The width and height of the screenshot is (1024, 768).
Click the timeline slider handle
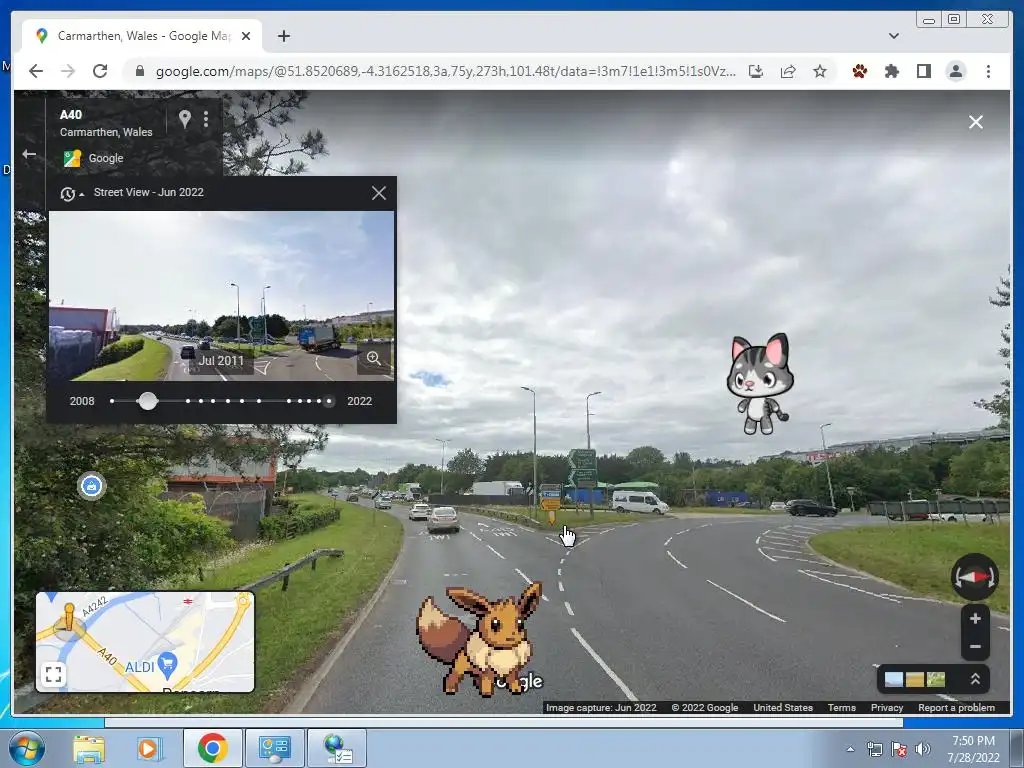click(x=148, y=401)
